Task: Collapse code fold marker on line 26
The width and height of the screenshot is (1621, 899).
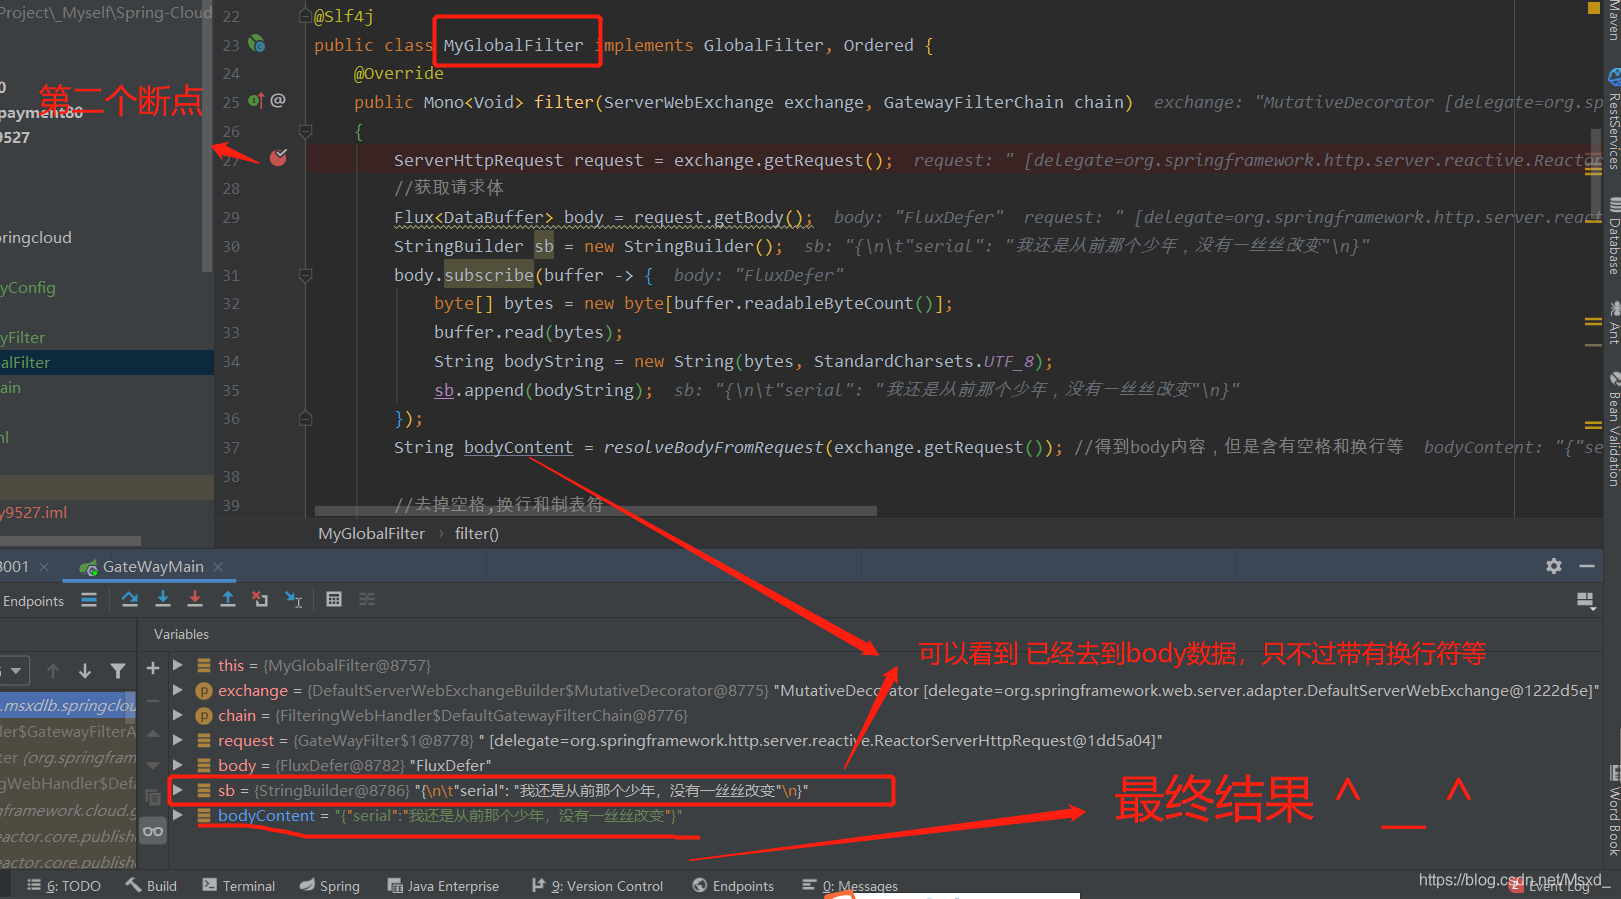Action: pyautogui.click(x=306, y=131)
